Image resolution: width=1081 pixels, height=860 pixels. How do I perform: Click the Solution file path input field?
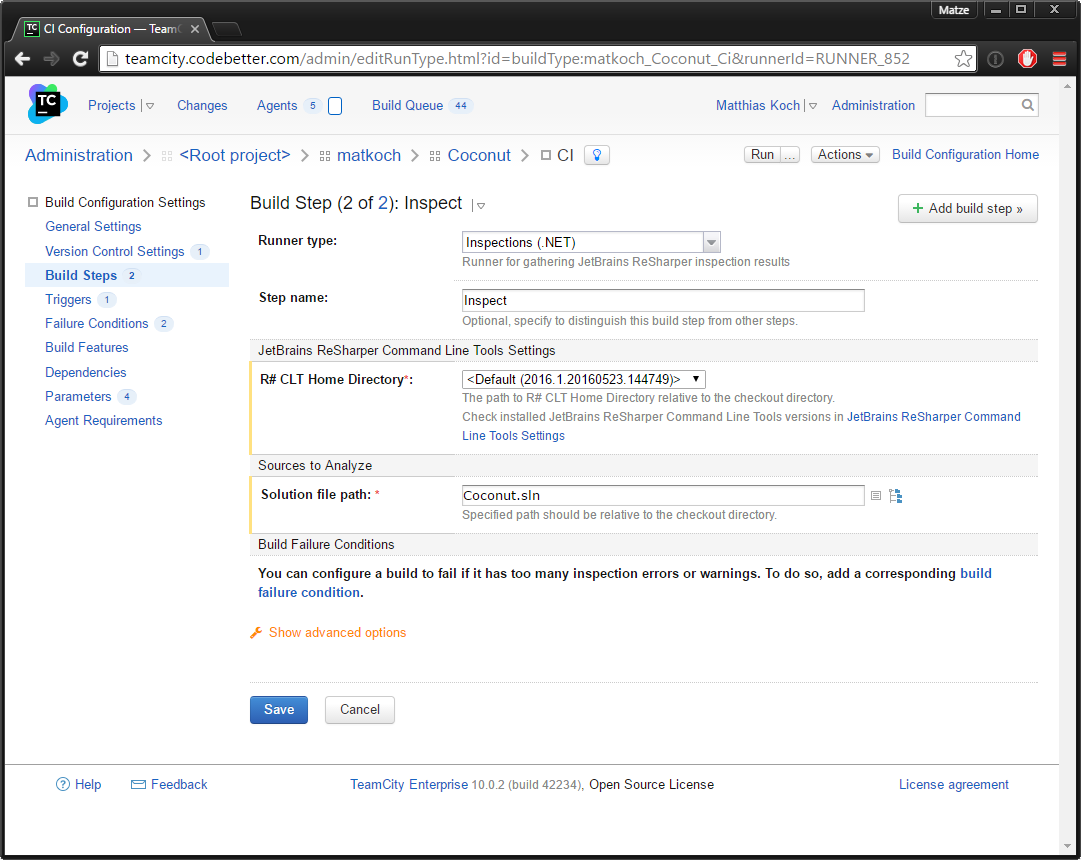[663, 495]
